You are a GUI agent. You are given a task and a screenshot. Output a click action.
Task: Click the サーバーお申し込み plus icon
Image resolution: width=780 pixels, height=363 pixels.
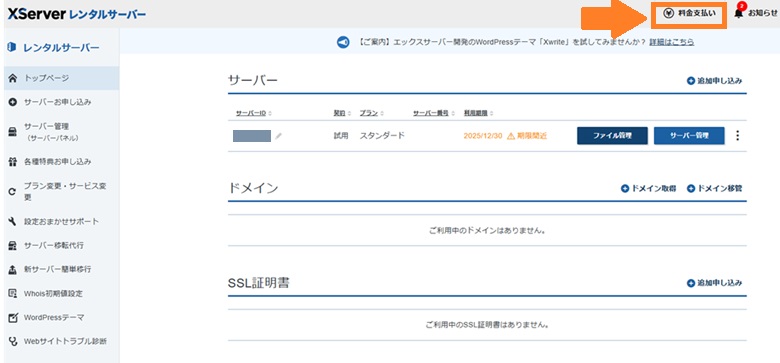click(13, 102)
